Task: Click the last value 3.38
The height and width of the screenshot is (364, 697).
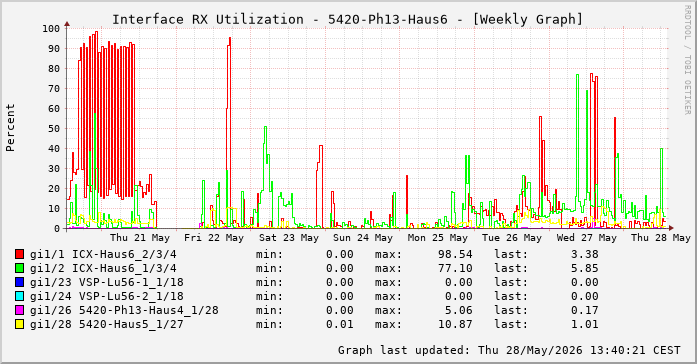Action: [585, 255]
